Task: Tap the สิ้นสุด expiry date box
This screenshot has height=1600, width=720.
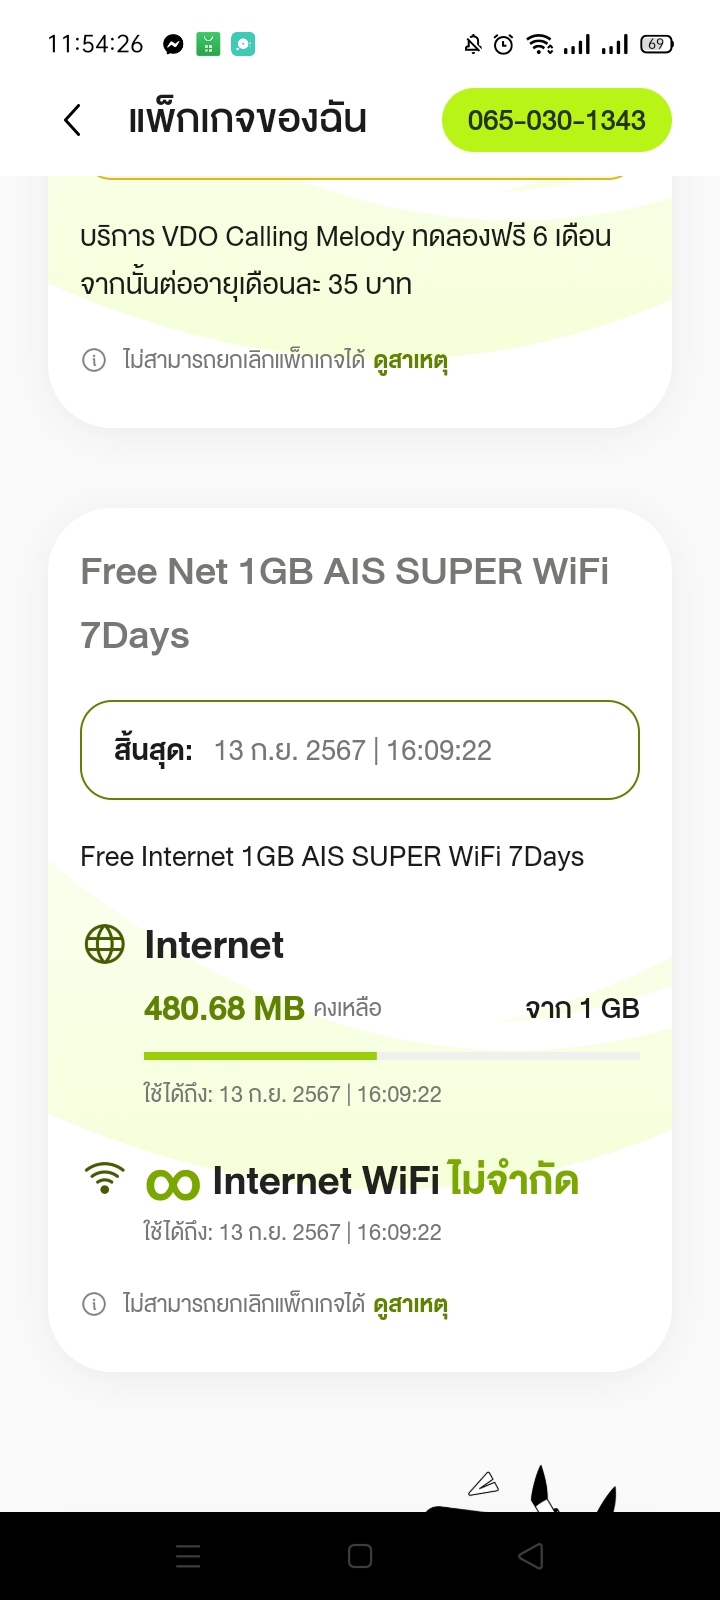Action: point(359,750)
